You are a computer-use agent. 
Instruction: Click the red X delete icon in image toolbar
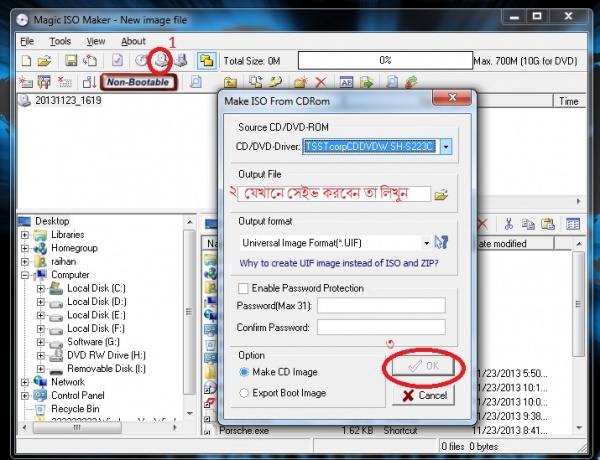click(x=321, y=82)
